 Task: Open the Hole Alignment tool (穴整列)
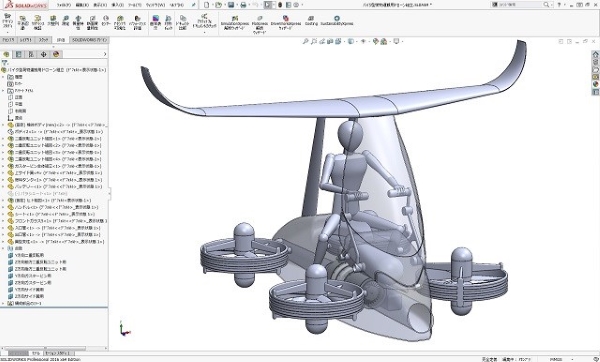click(53, 21)
